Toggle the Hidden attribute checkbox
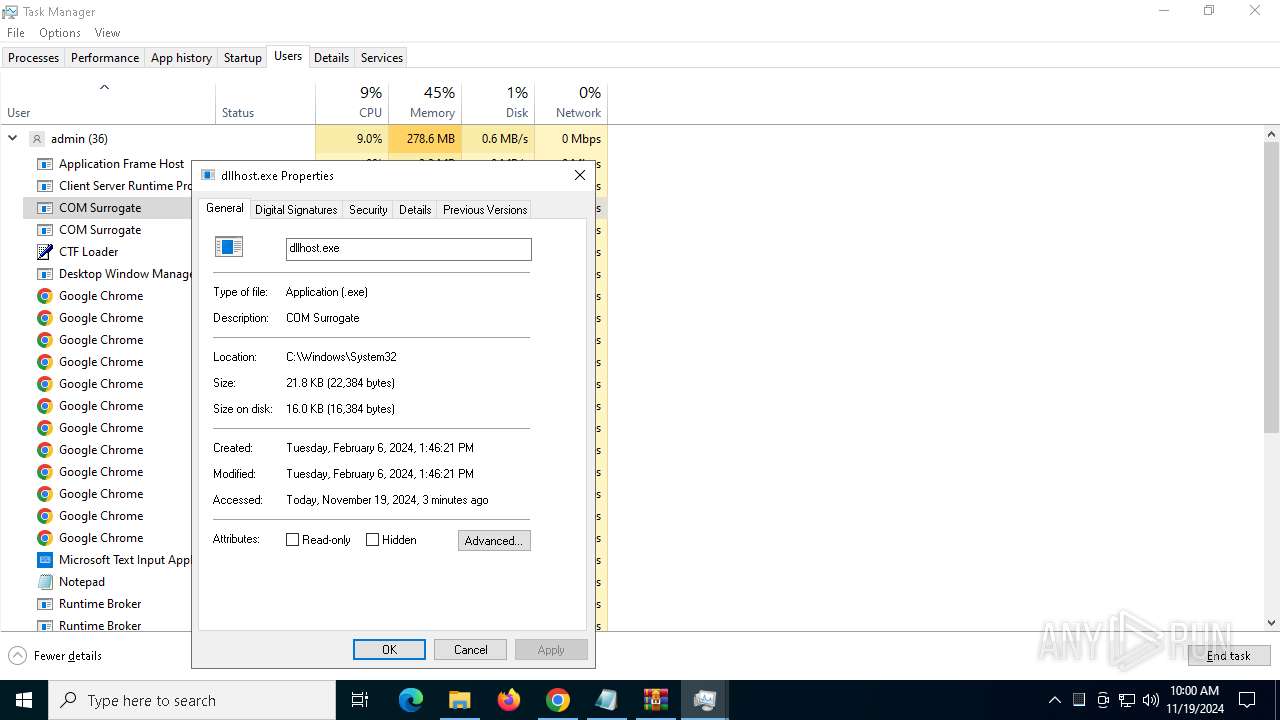This screenshot has height=720, width=1280. pyautogui.click(x=373, y=540)
